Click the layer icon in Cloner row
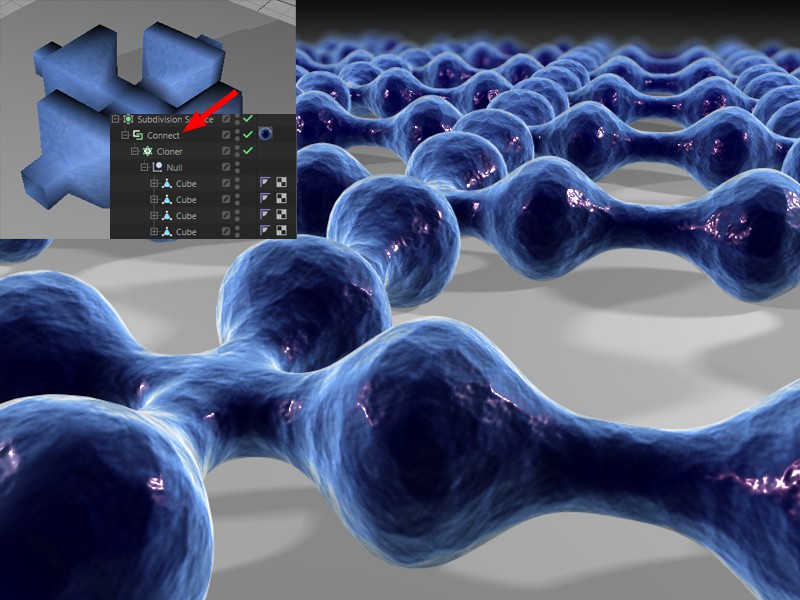This screenshot has height=600, width=800. [226, 151]
